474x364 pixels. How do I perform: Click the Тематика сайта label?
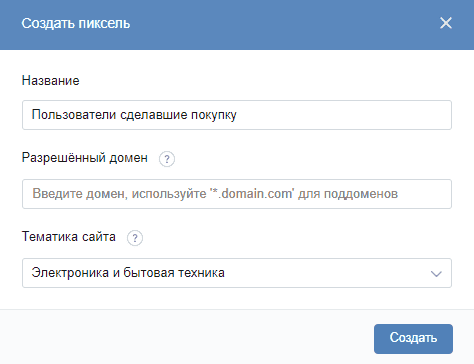click(69, 237)
